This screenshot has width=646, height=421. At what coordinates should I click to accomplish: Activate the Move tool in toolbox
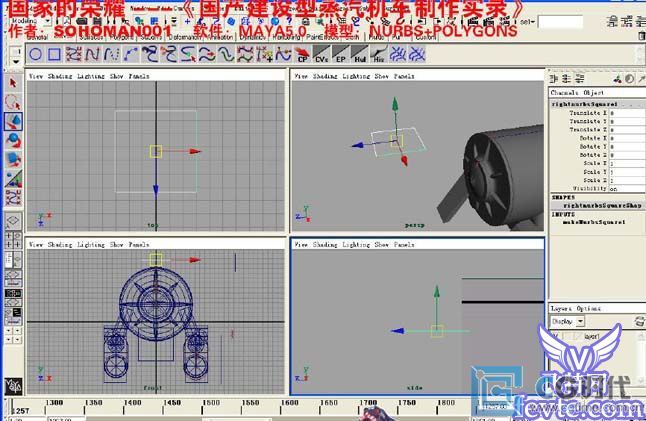coord(13,122)
